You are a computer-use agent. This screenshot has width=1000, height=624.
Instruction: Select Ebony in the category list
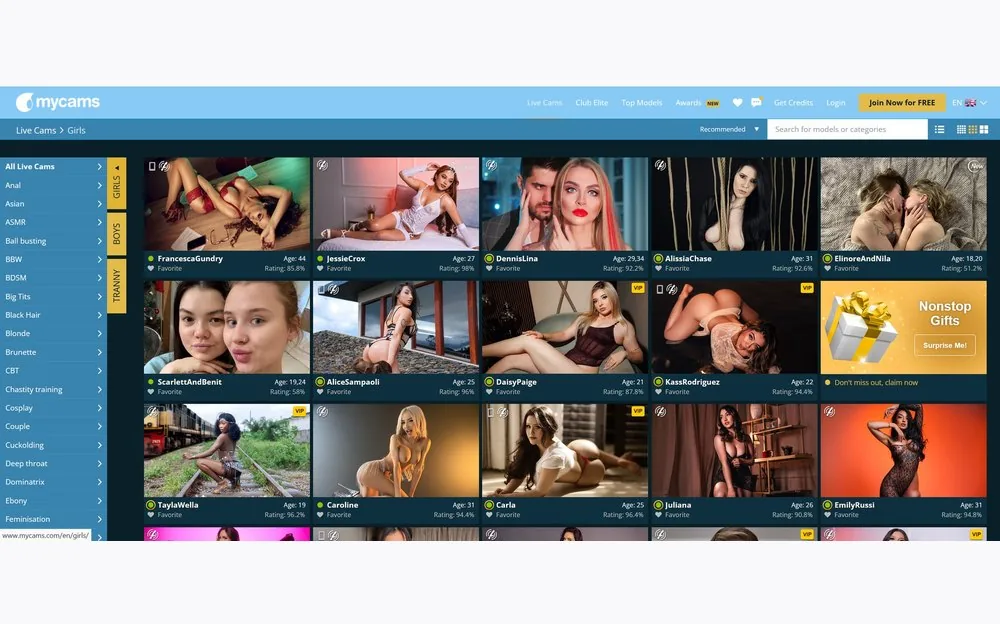coord(16,501)
